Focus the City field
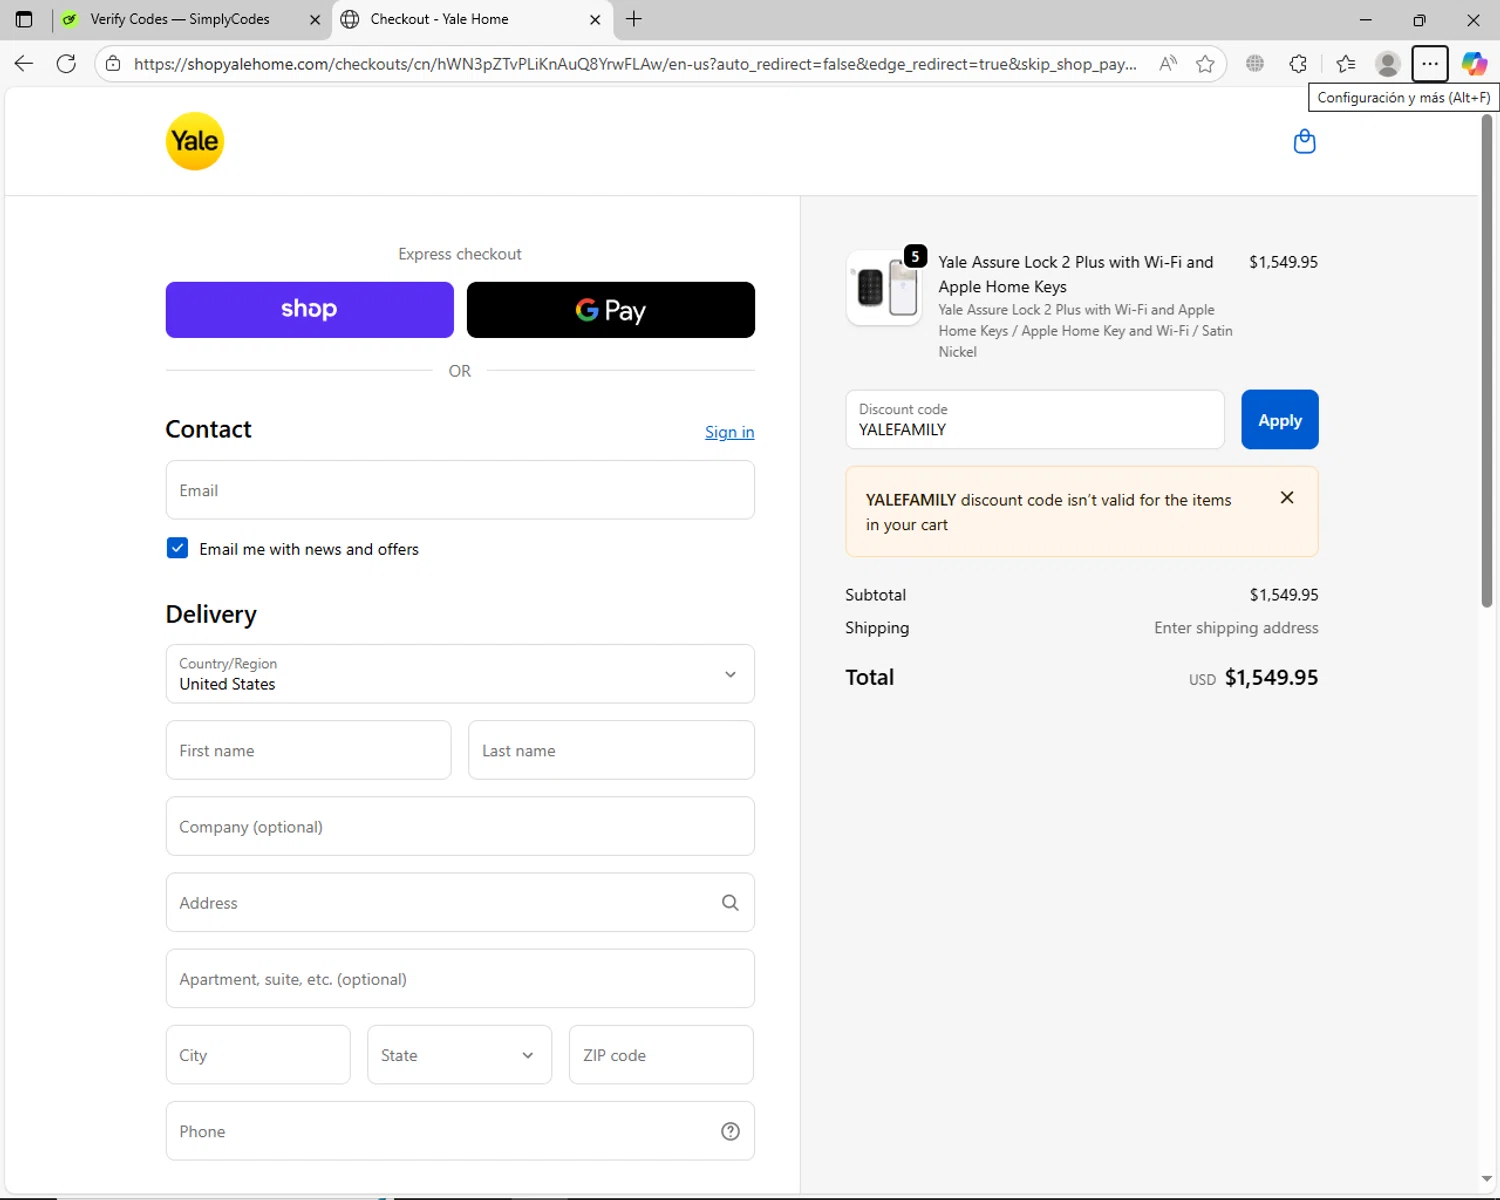The width and height of the screenshot is (1500, 1200). pos(258,1055)
